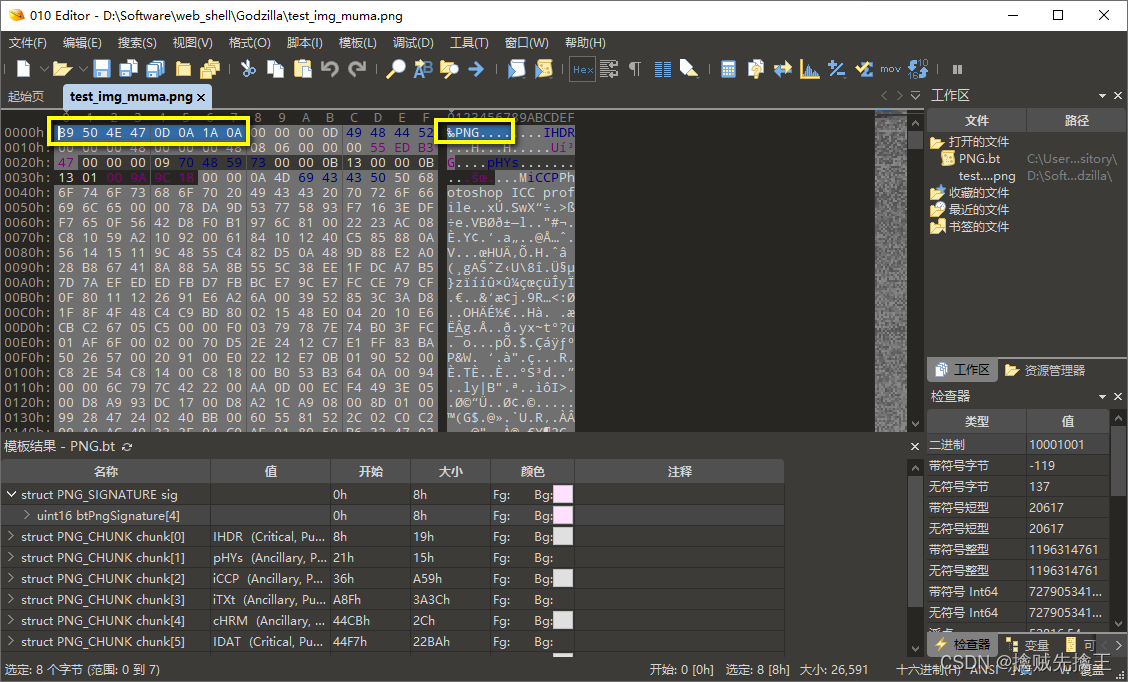
Task: Select PNG.bt in workspace tree
Action: pyautogui.click(x=979, y=158)
